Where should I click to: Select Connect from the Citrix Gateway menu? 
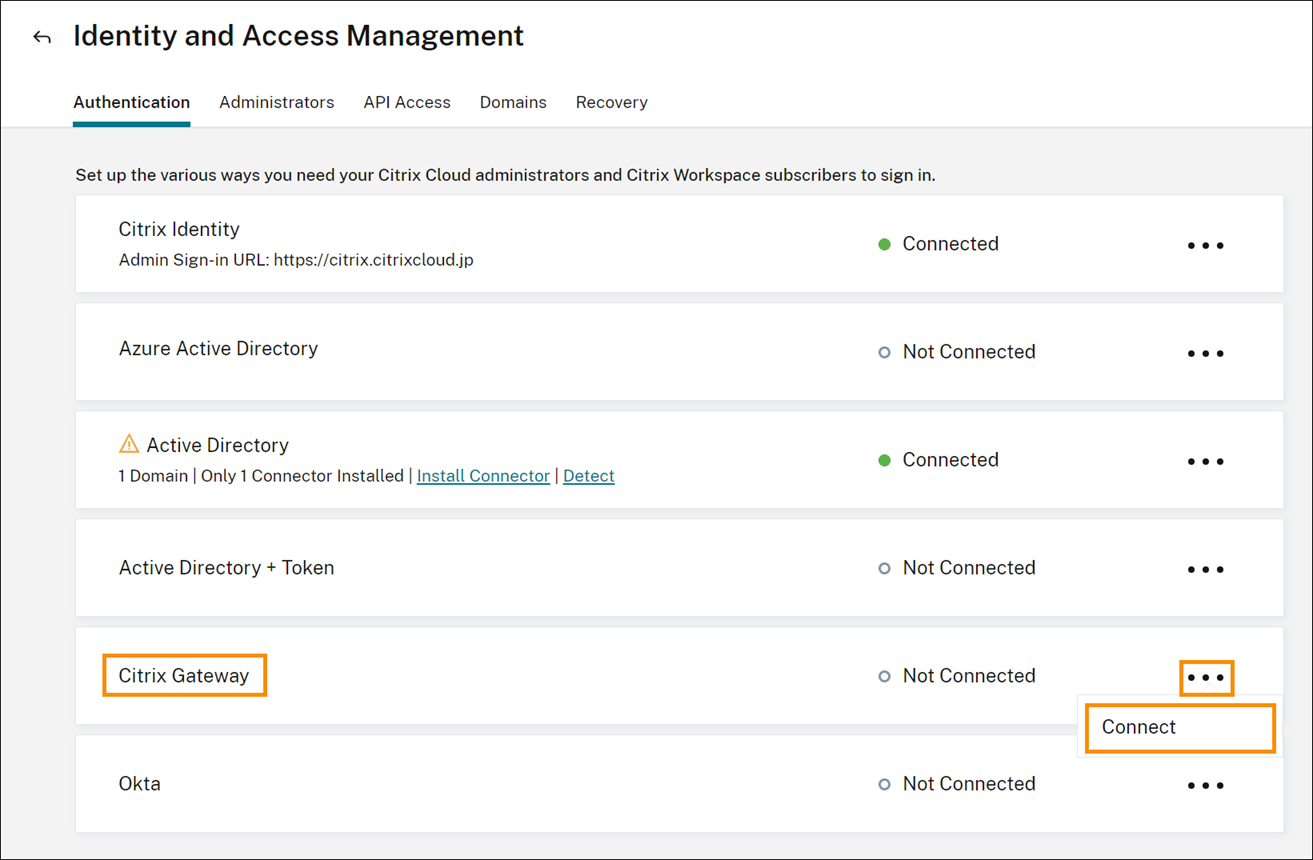[x=1139, y=727]
